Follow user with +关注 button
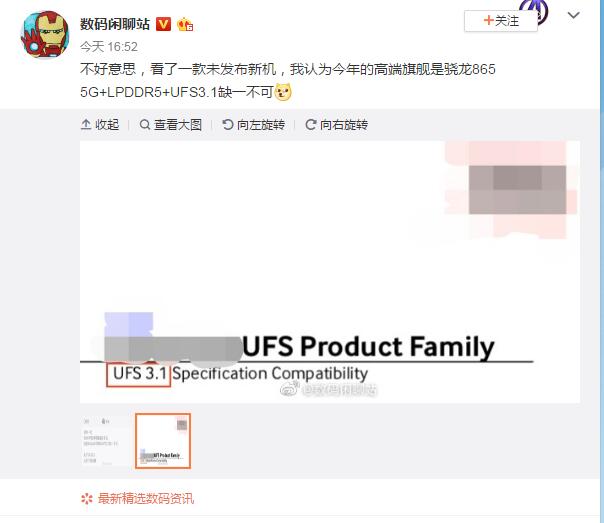 click(x=501, y=21)
